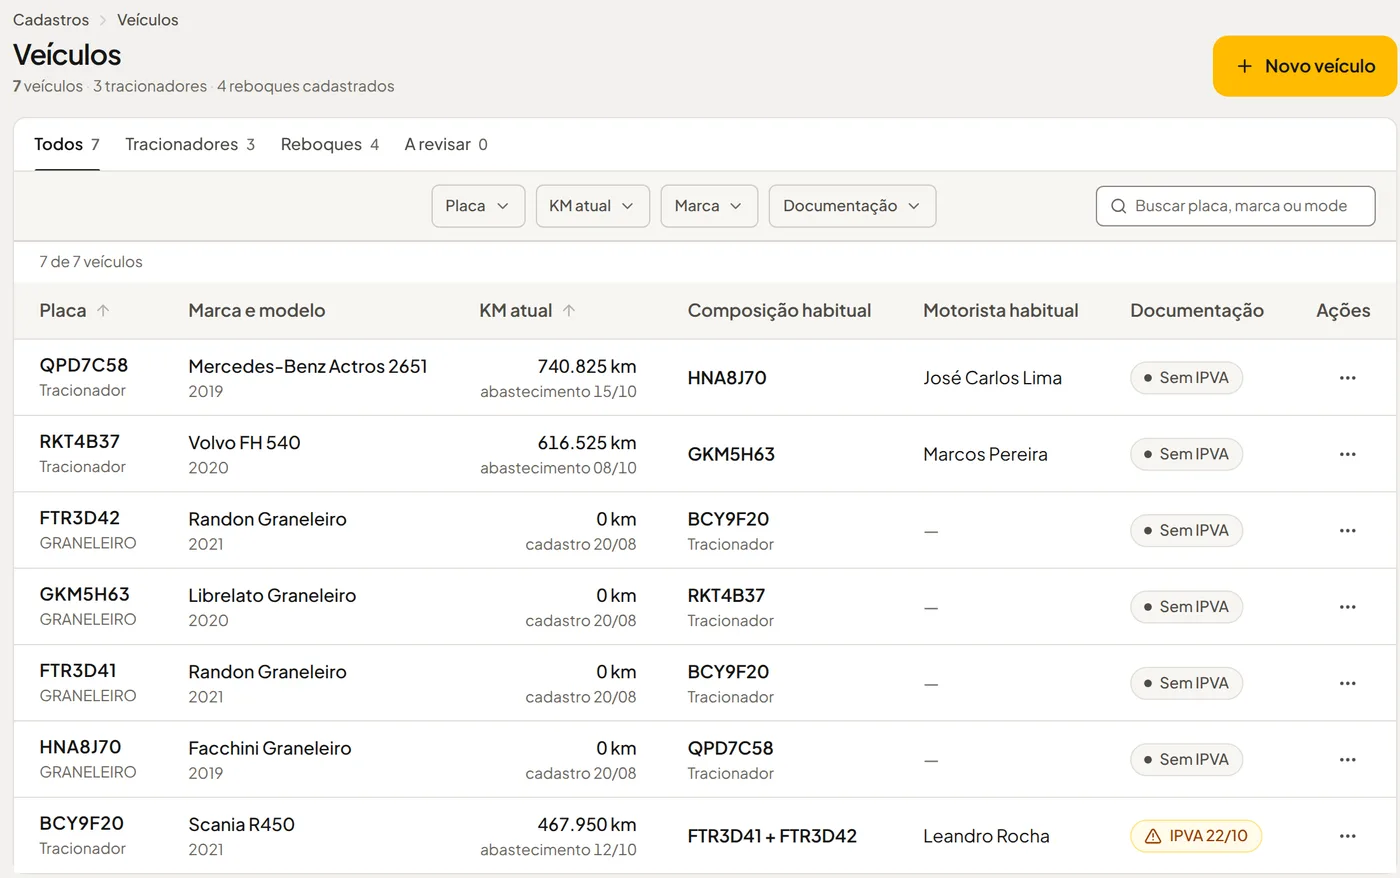The height and width of the screenshot is (878, 1400).
Task: Click Sem IPVA badge for QPD7C58
Action: (1186, 378)
